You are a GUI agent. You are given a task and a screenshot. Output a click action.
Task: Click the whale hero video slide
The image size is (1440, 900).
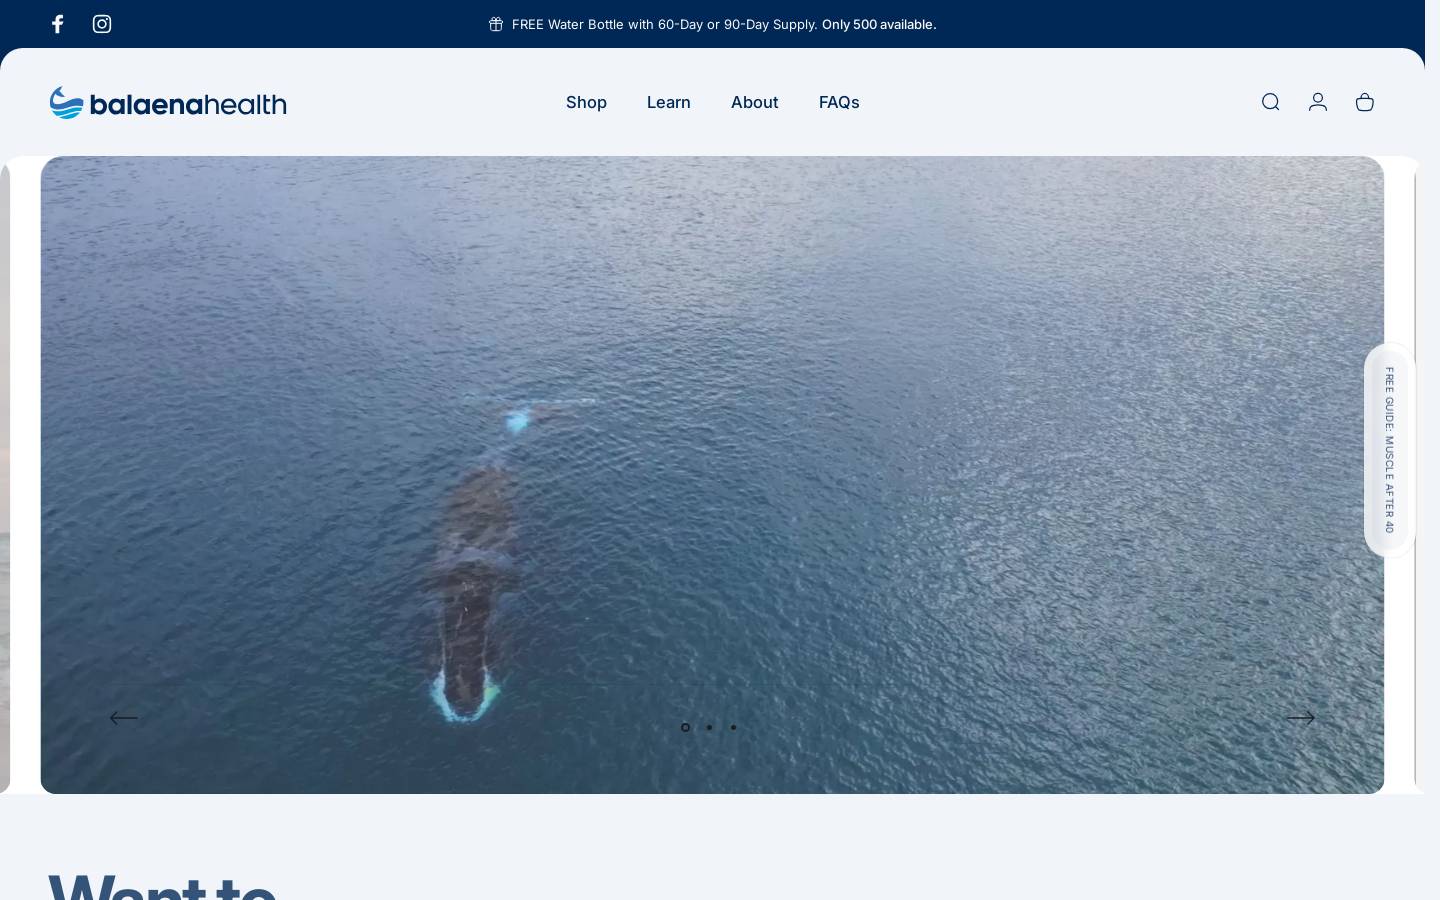point(712,474)
